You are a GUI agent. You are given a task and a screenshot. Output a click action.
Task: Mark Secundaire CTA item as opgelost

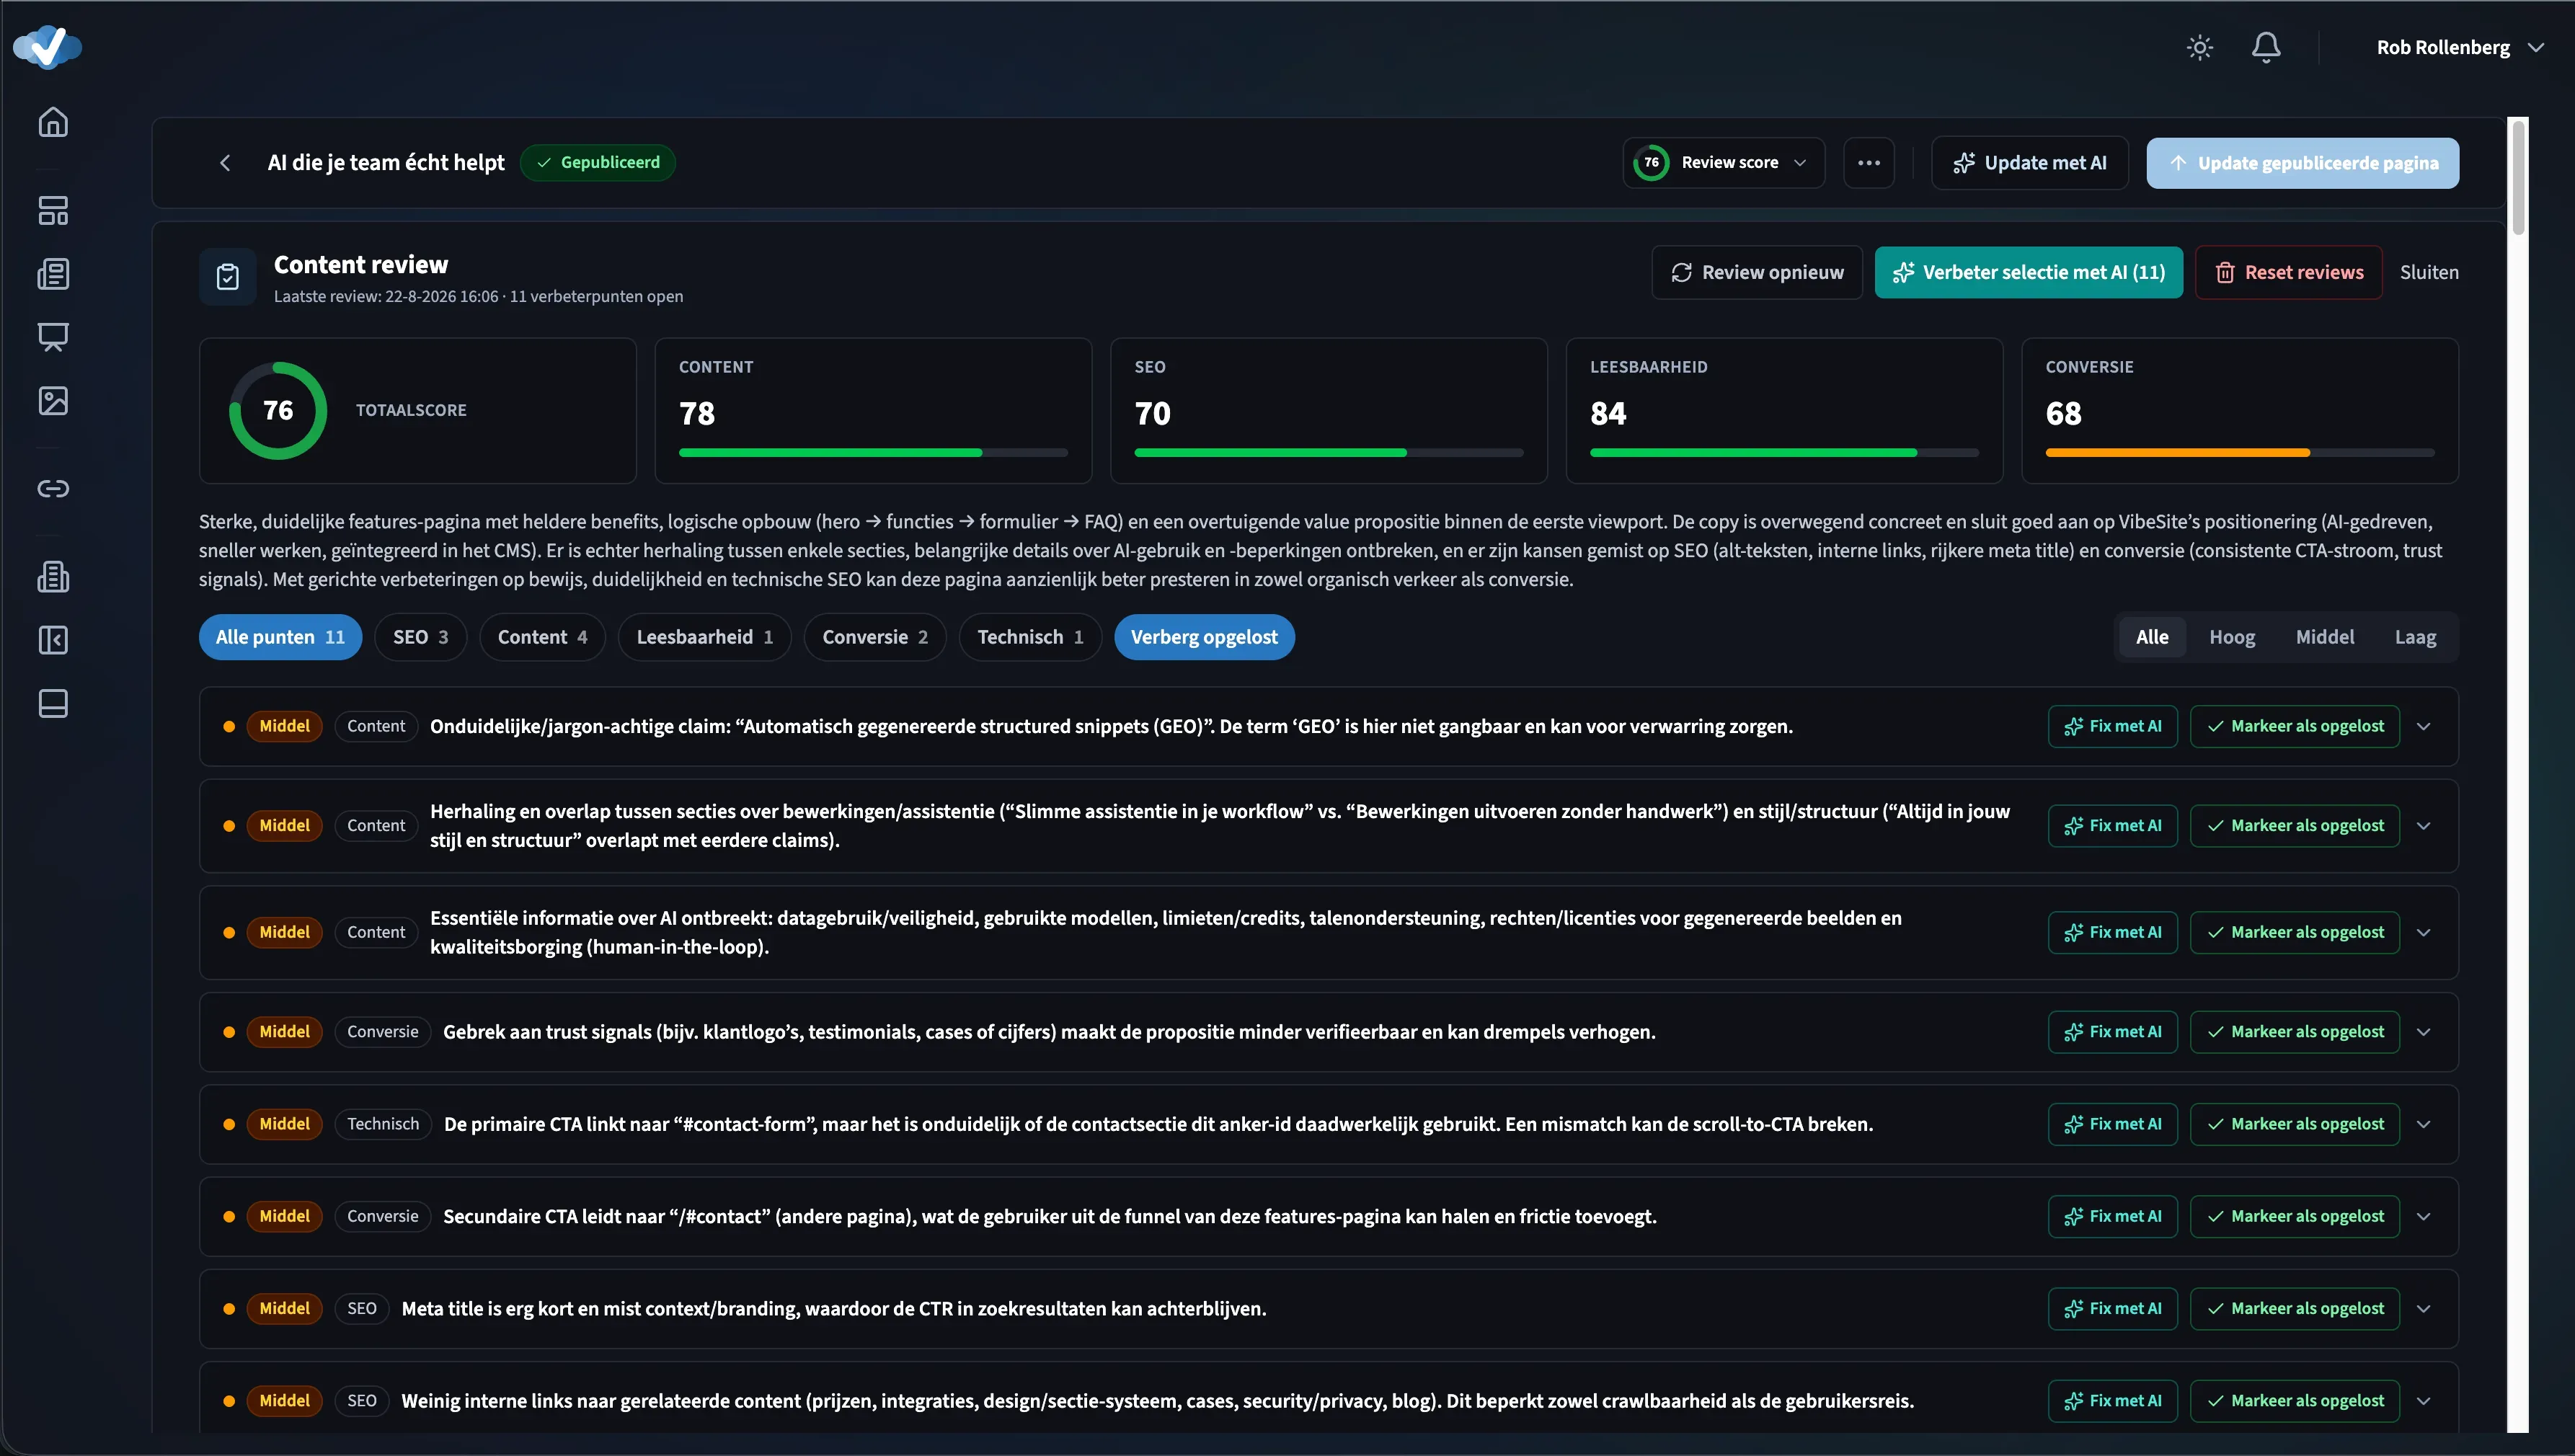[2295, 1217]
